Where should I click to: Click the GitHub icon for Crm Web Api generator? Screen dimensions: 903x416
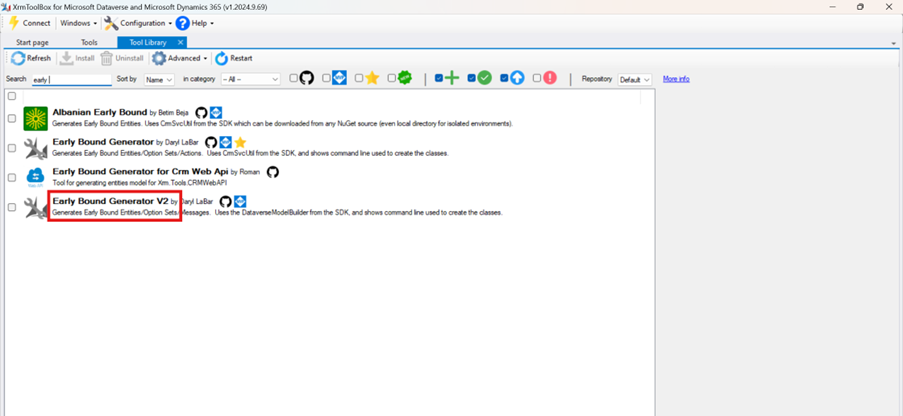[x=272, y=172]
